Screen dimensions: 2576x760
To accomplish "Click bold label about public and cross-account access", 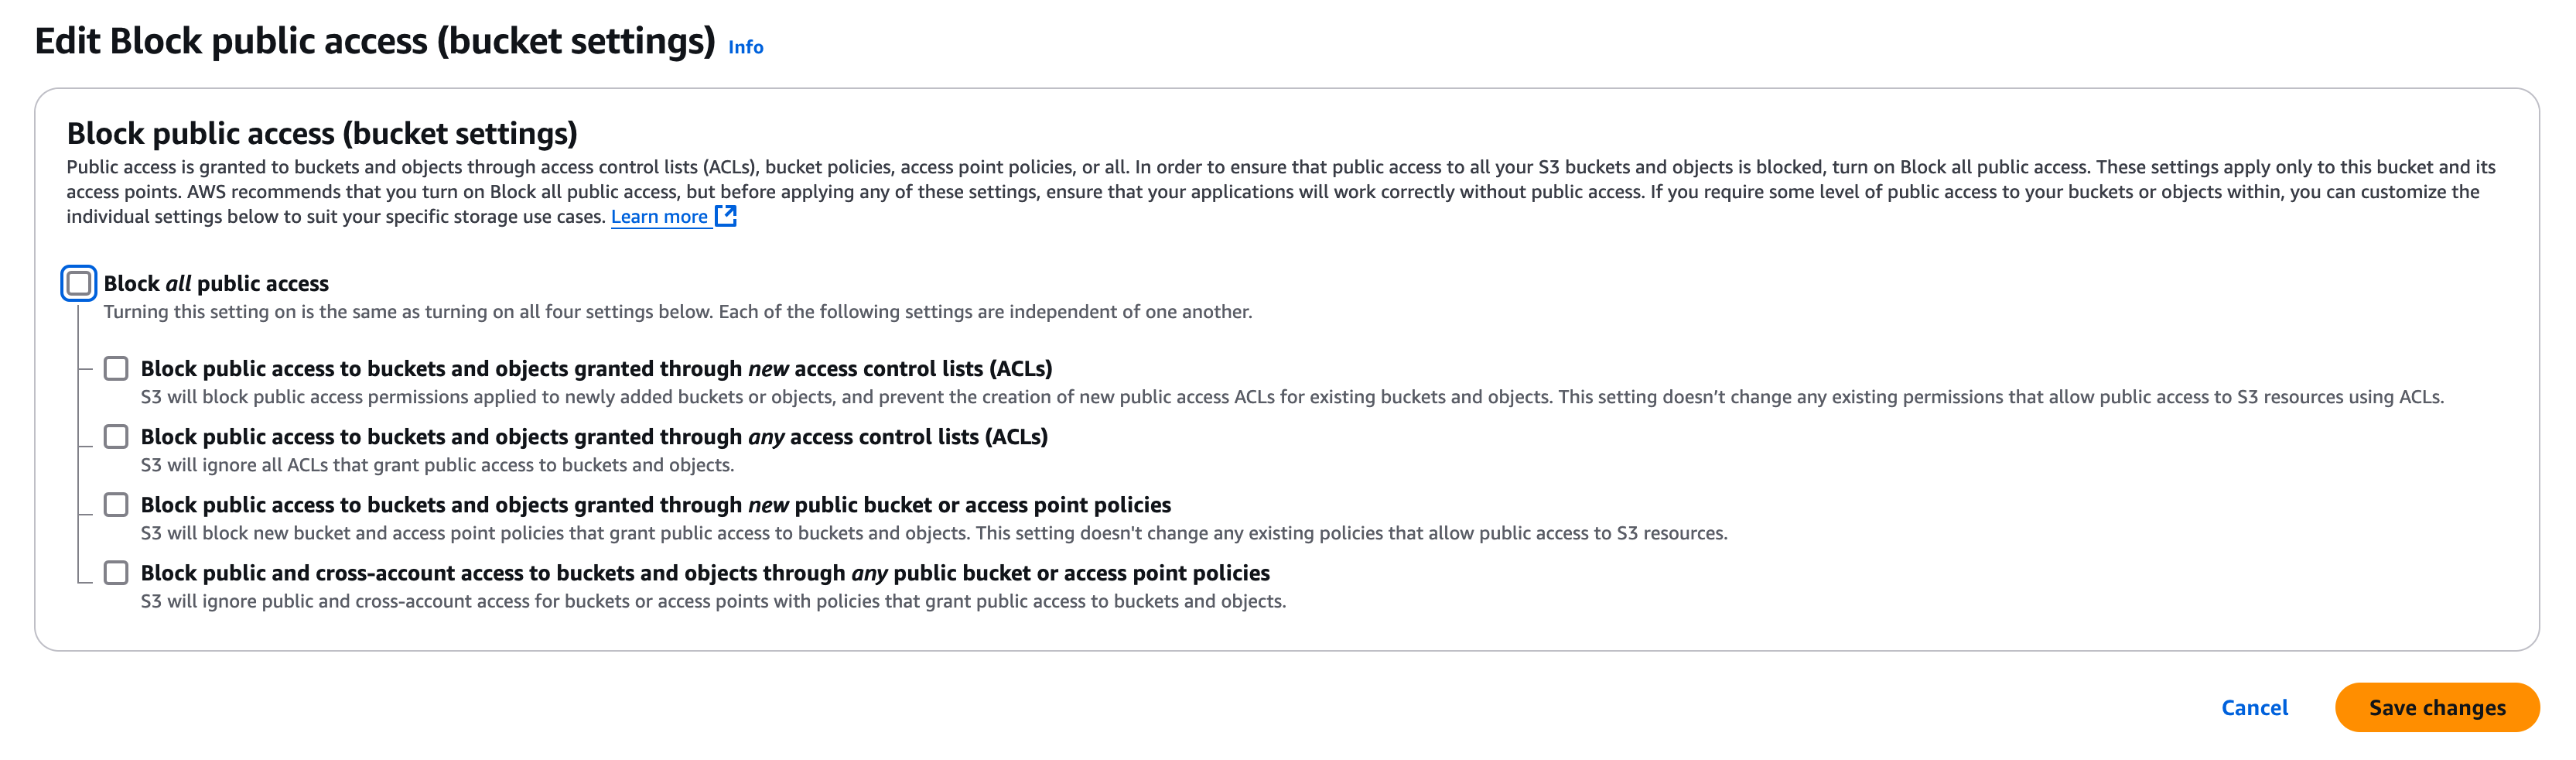I will tap(705, 573).
